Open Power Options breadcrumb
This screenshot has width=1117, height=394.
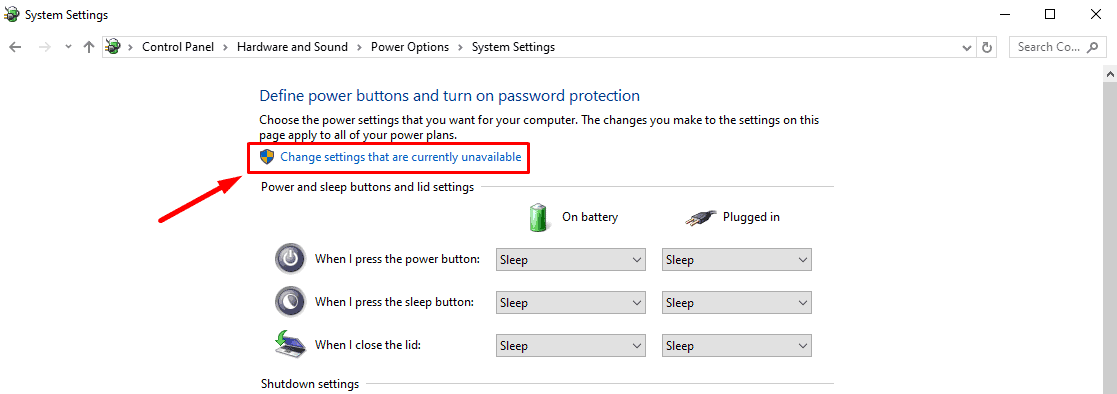click(410, 47)
